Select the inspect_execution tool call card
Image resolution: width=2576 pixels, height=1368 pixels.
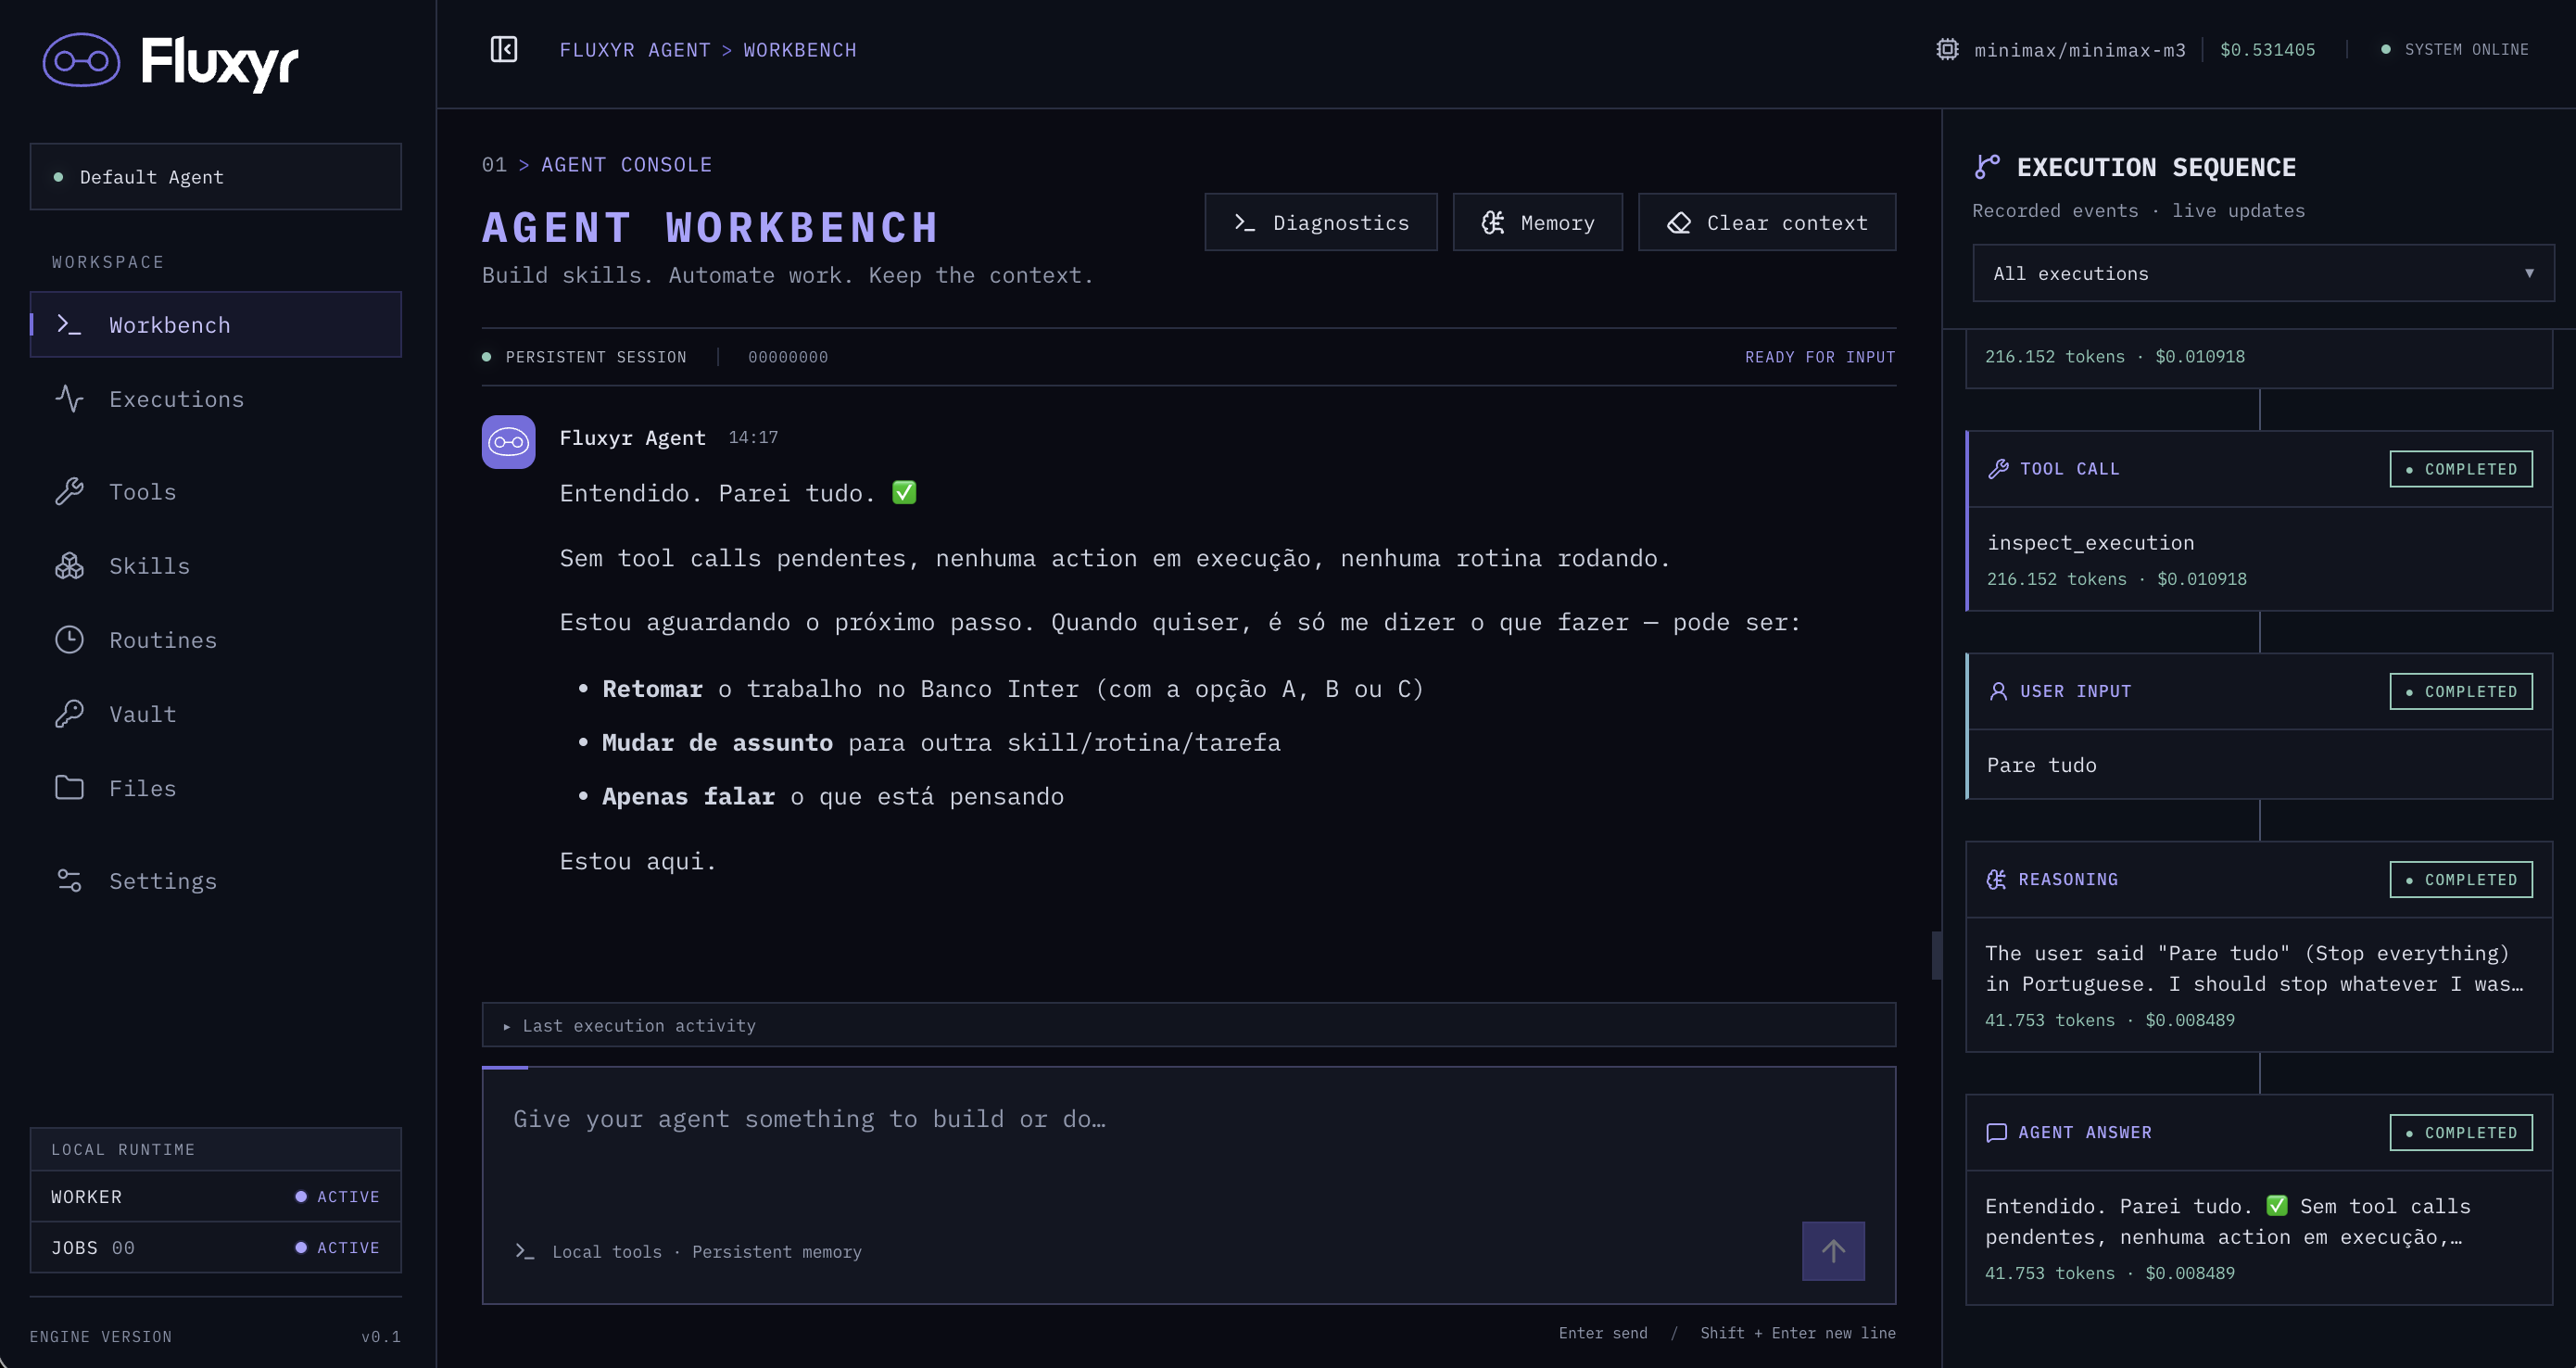[2258, 520]
